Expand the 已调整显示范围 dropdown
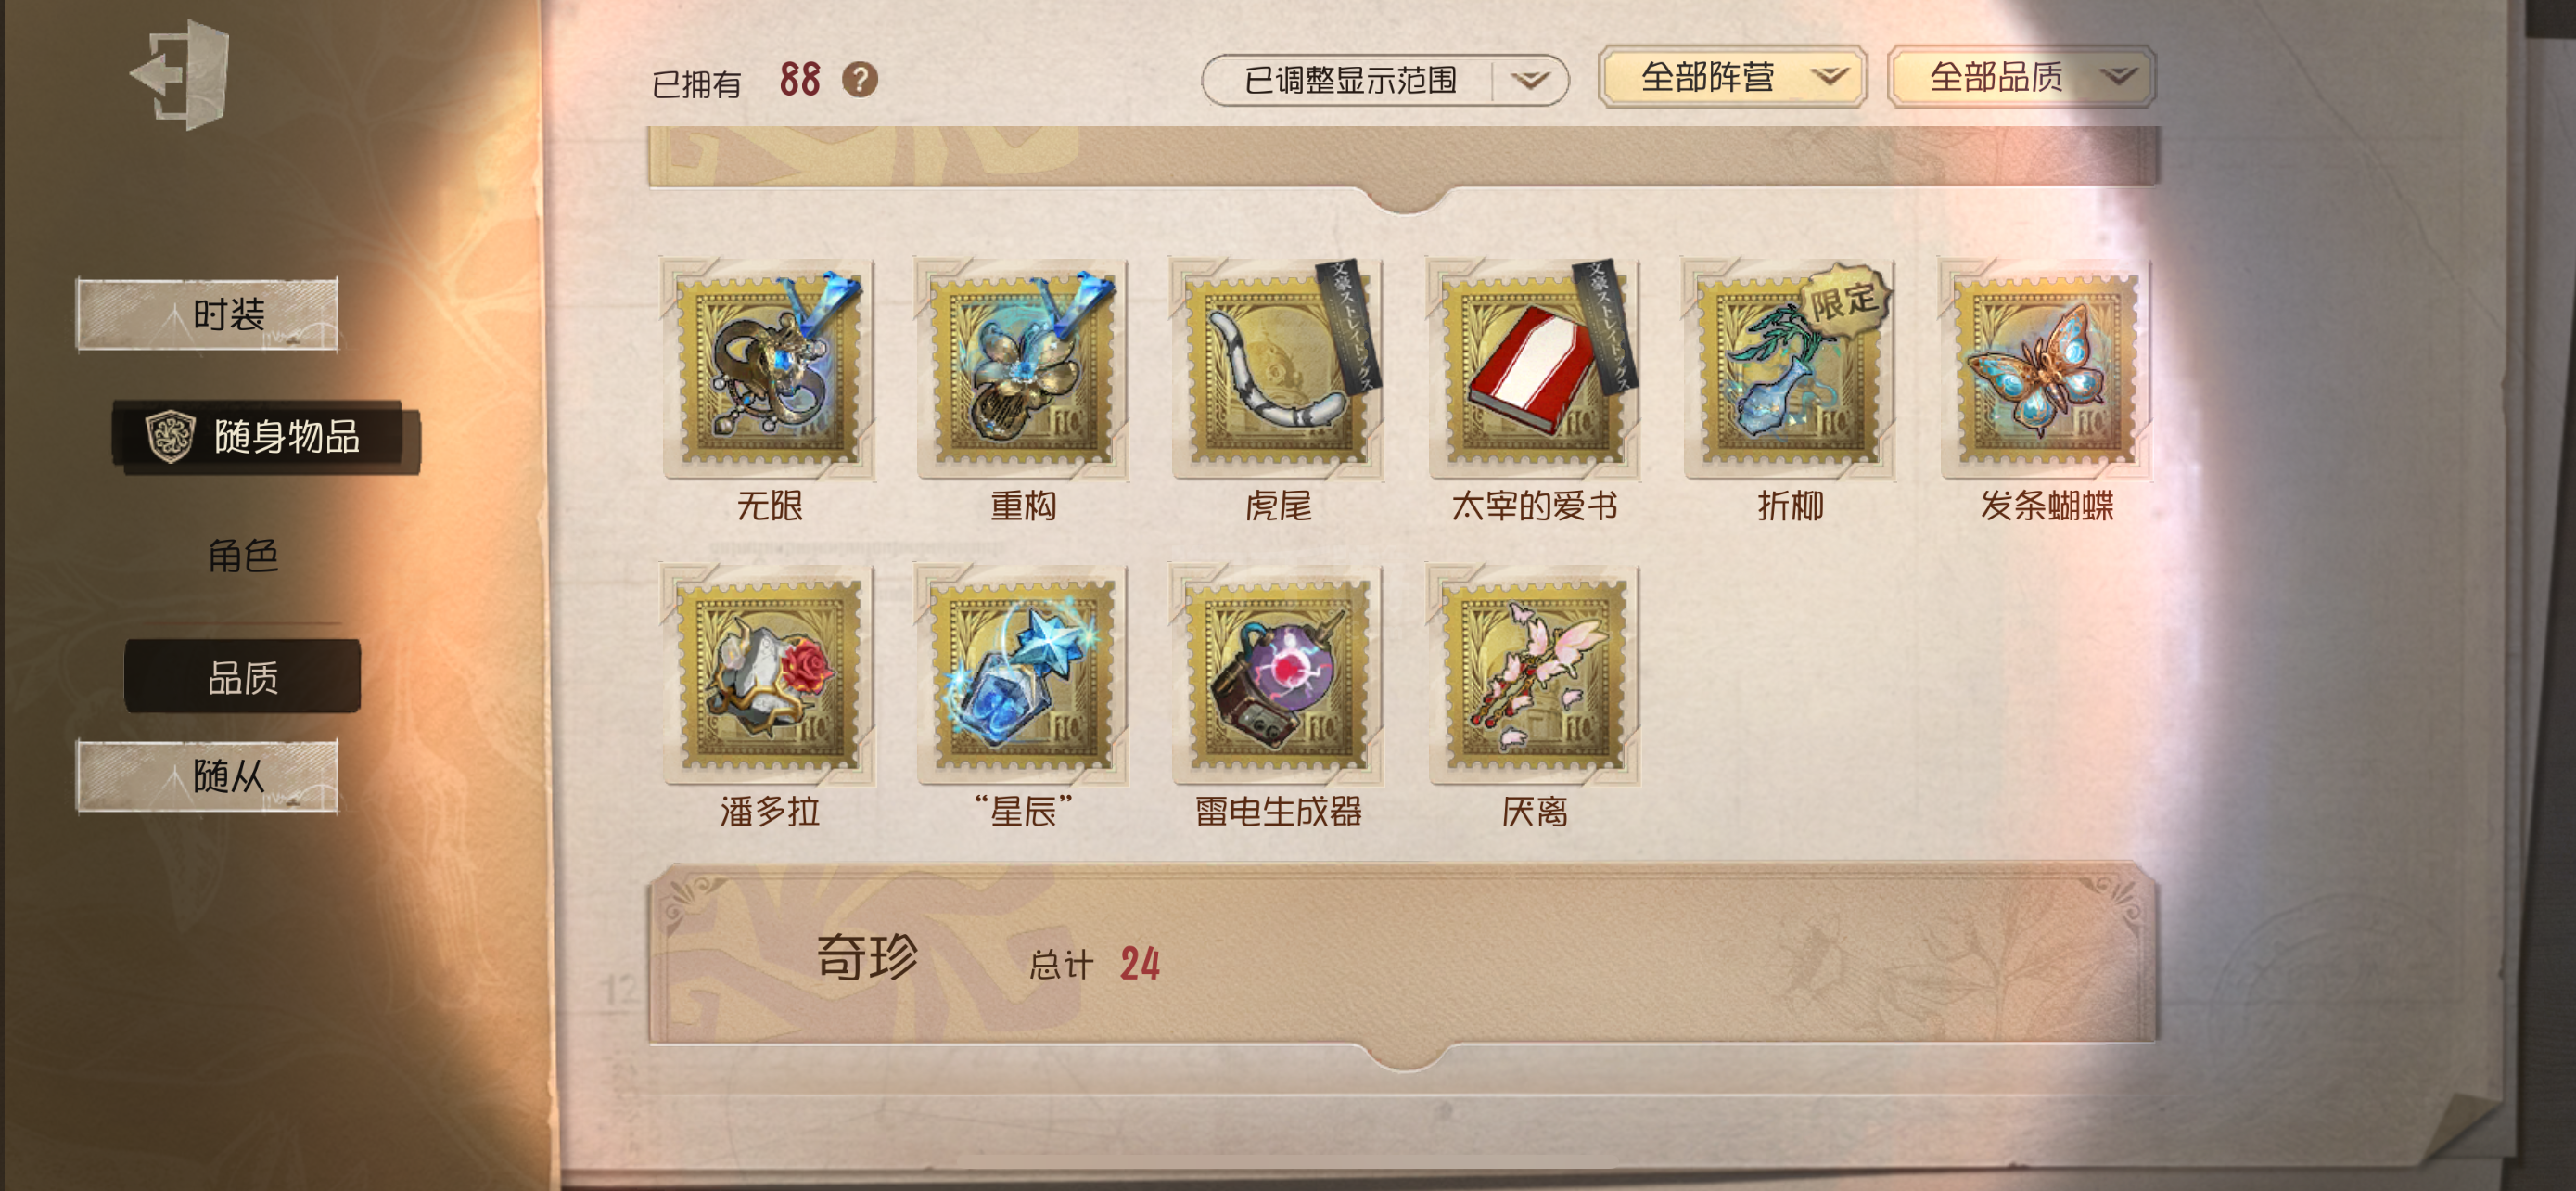 (x=1384, y=80)
